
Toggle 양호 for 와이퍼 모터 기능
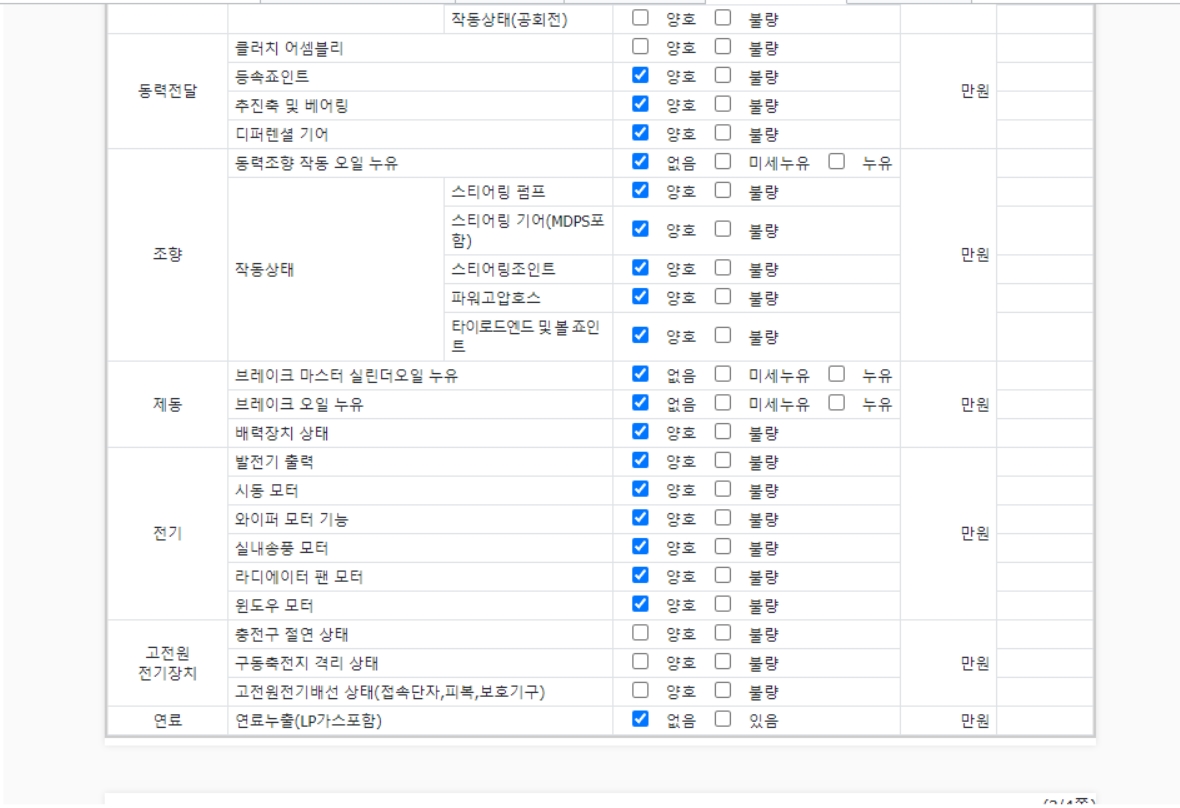pos(641,518)
